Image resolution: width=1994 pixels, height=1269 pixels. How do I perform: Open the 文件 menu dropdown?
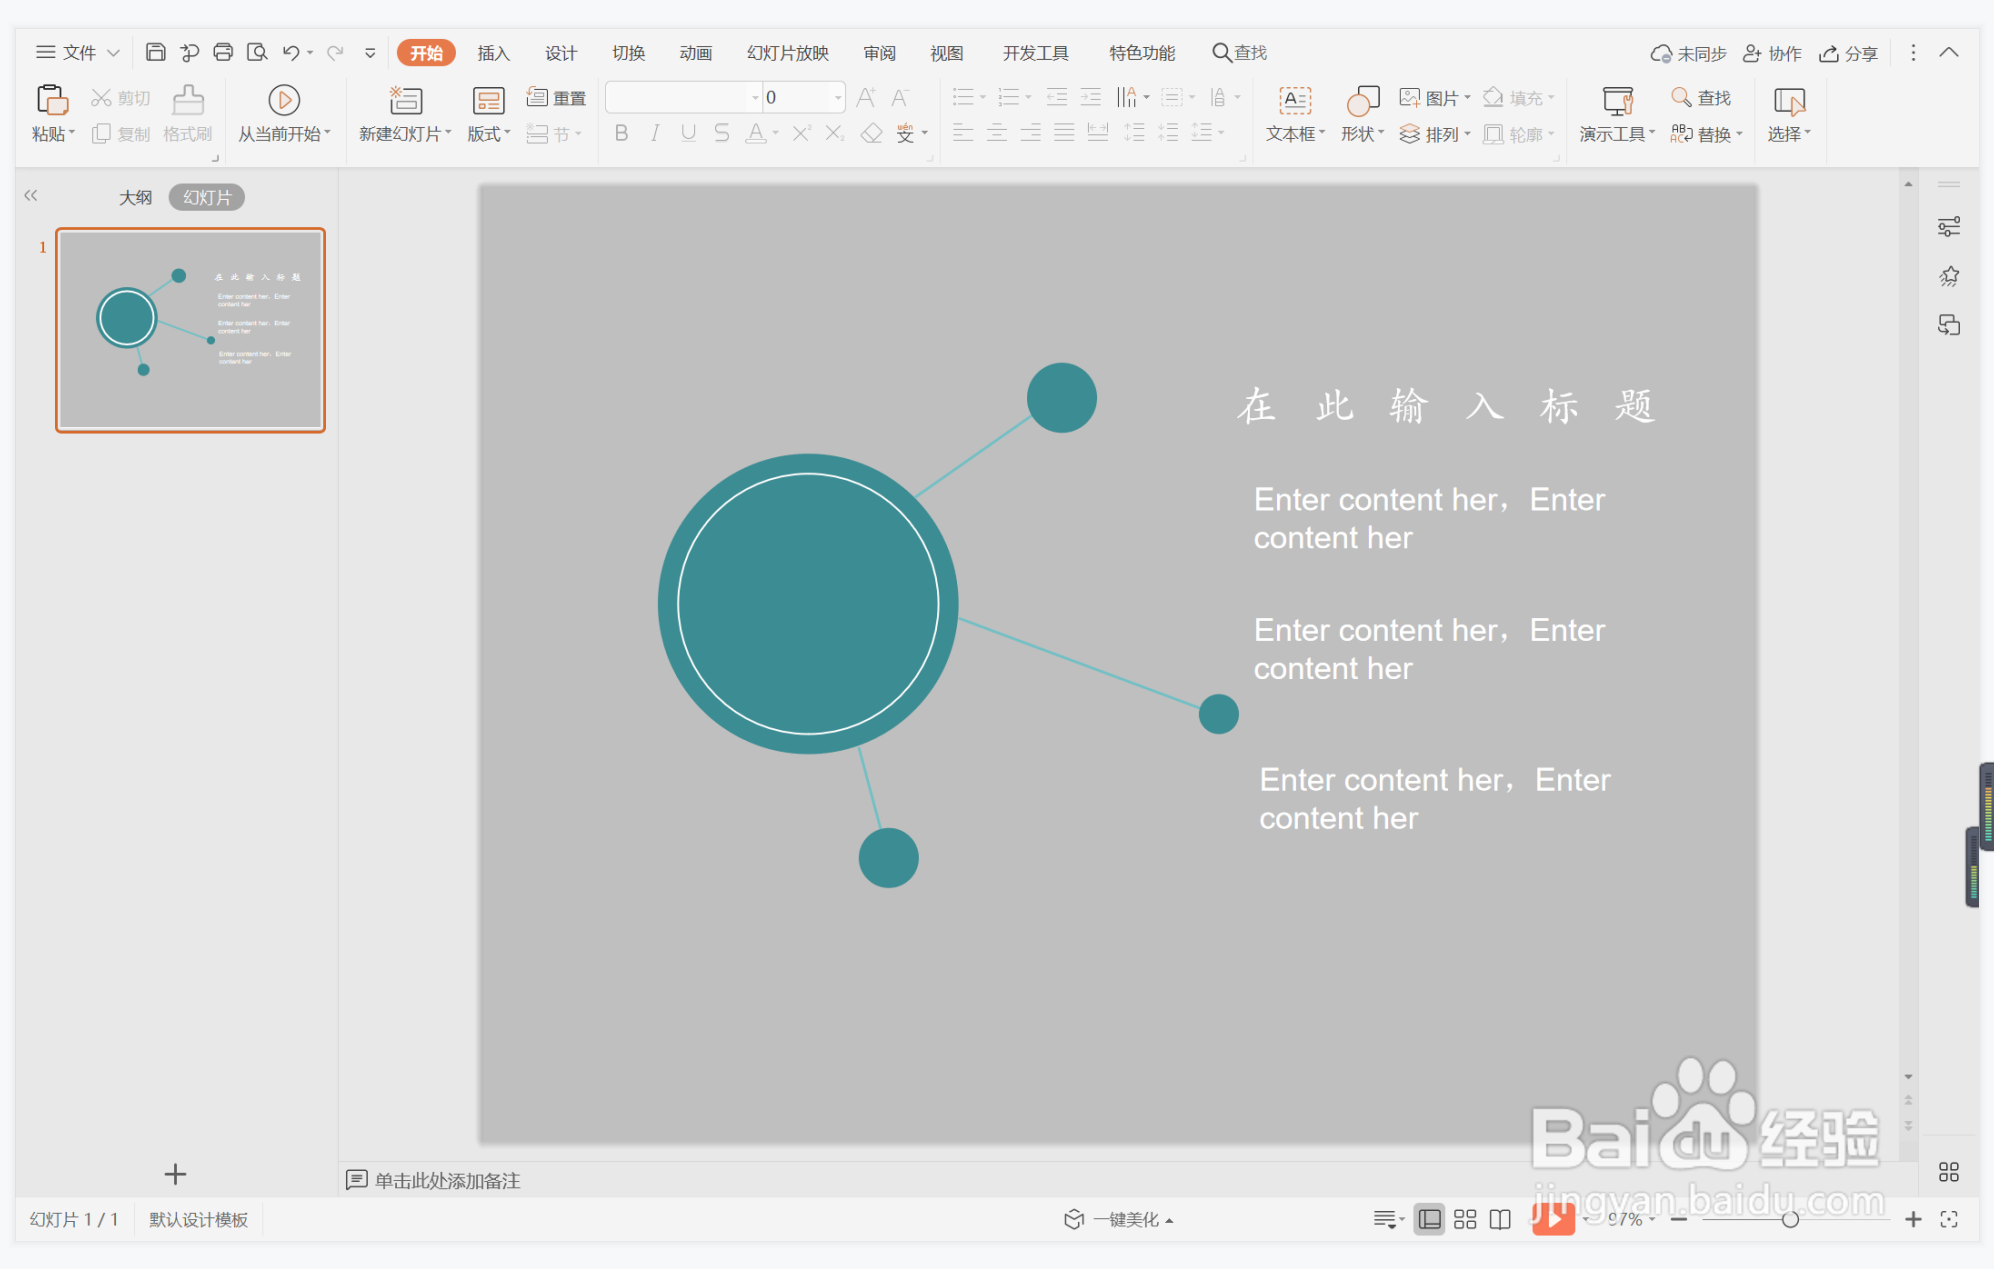78,52
